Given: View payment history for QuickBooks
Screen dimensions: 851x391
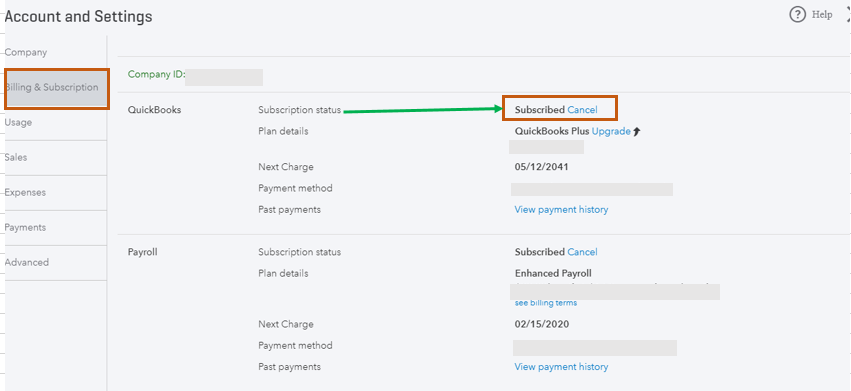Looking at the screenshot, I should (x=561, y=210).
